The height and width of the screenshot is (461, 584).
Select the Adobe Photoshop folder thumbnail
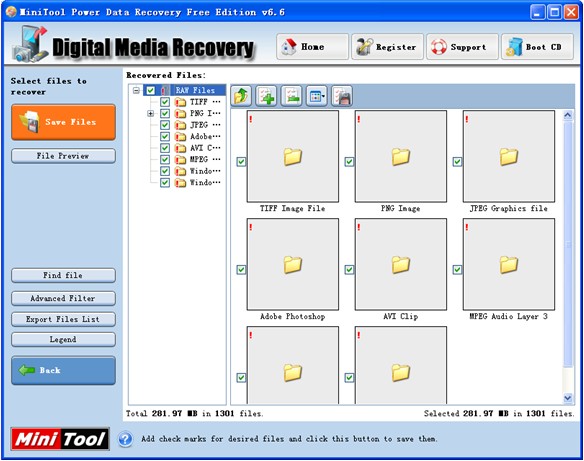point(293,264)
